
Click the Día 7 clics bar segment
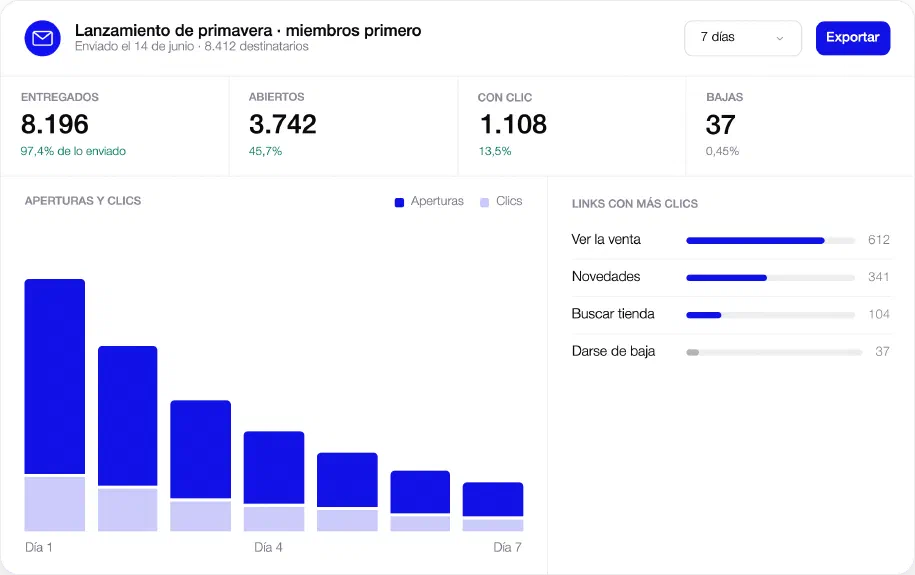(493, 525)
